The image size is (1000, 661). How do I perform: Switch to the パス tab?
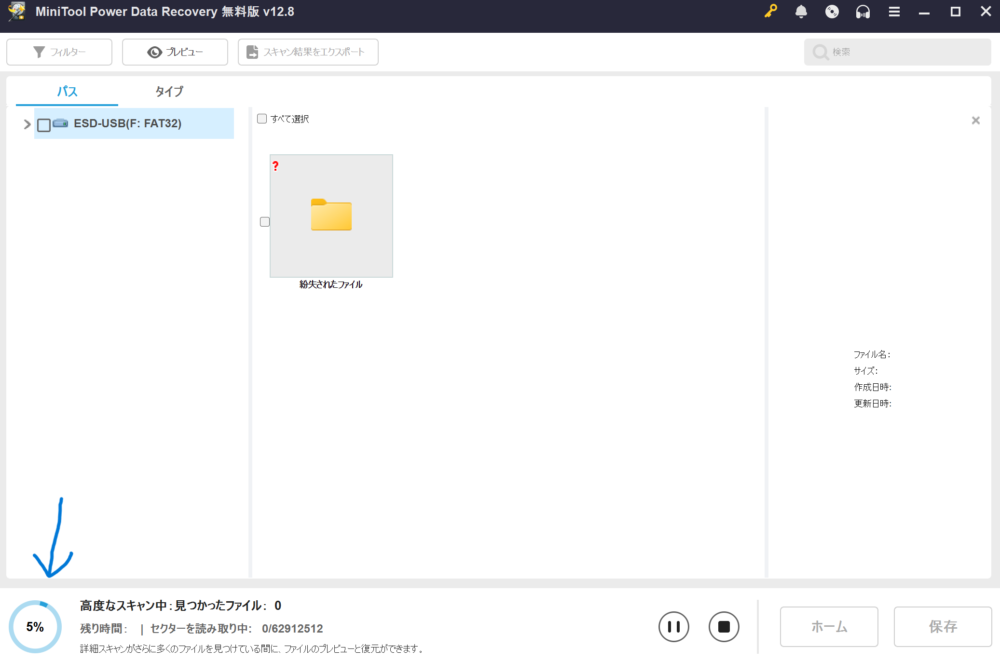pyautogui.click(x=67, y=91)
